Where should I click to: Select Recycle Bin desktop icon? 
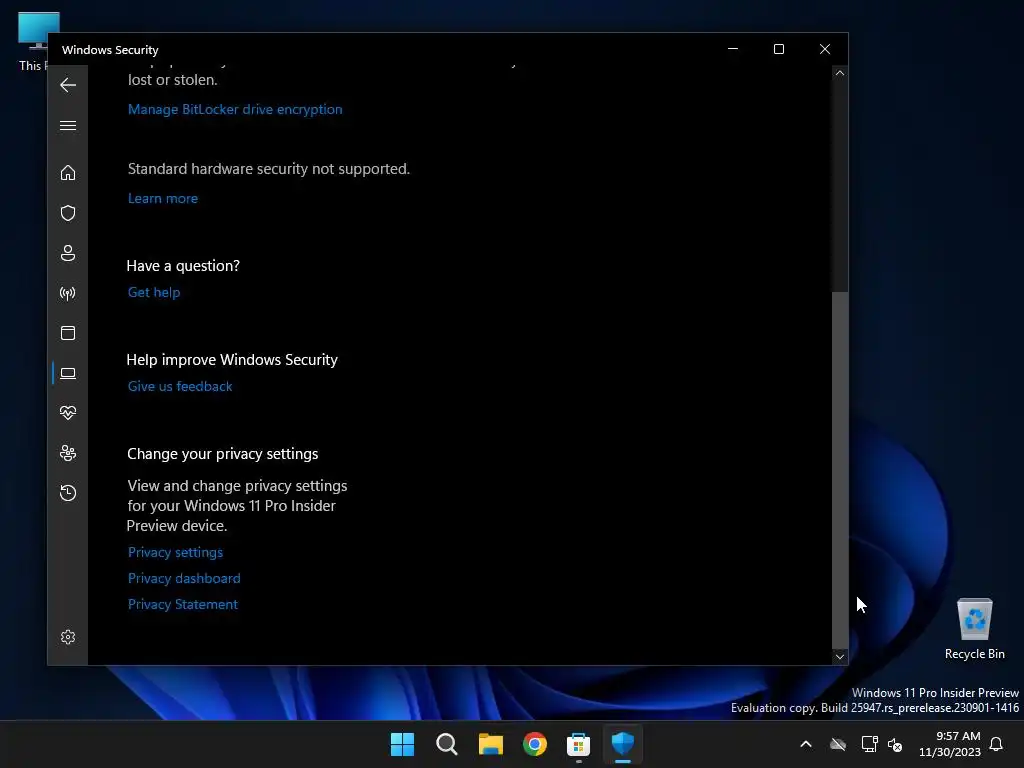click(974, 628)
